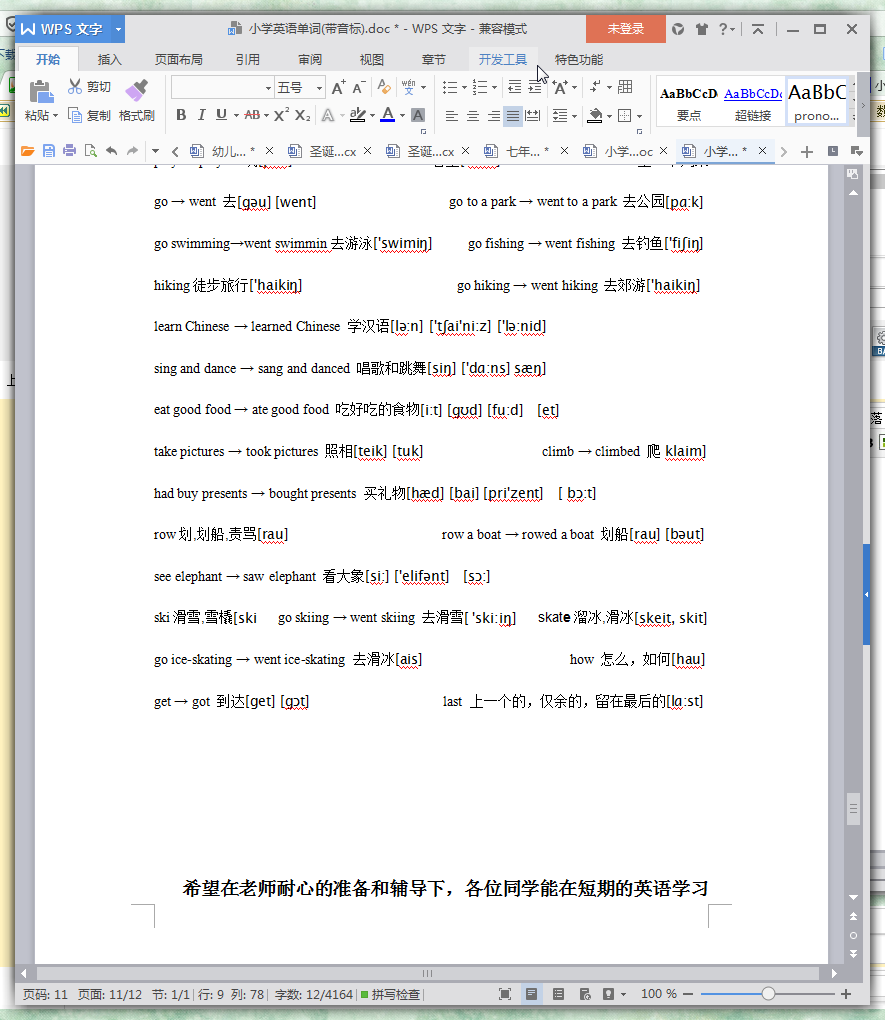Viewport: 885px width, 1020px height.
Task: Increase font size with A+ icon
Action: pyautogui.click(x=338, y=87)
